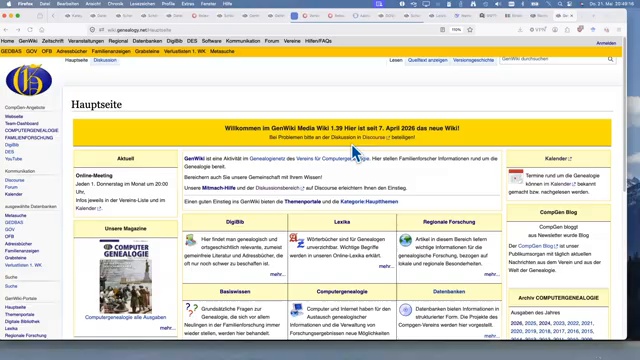Click Metasuche in the yellow bar
The image size is (640, 360).
pos(222,51)
